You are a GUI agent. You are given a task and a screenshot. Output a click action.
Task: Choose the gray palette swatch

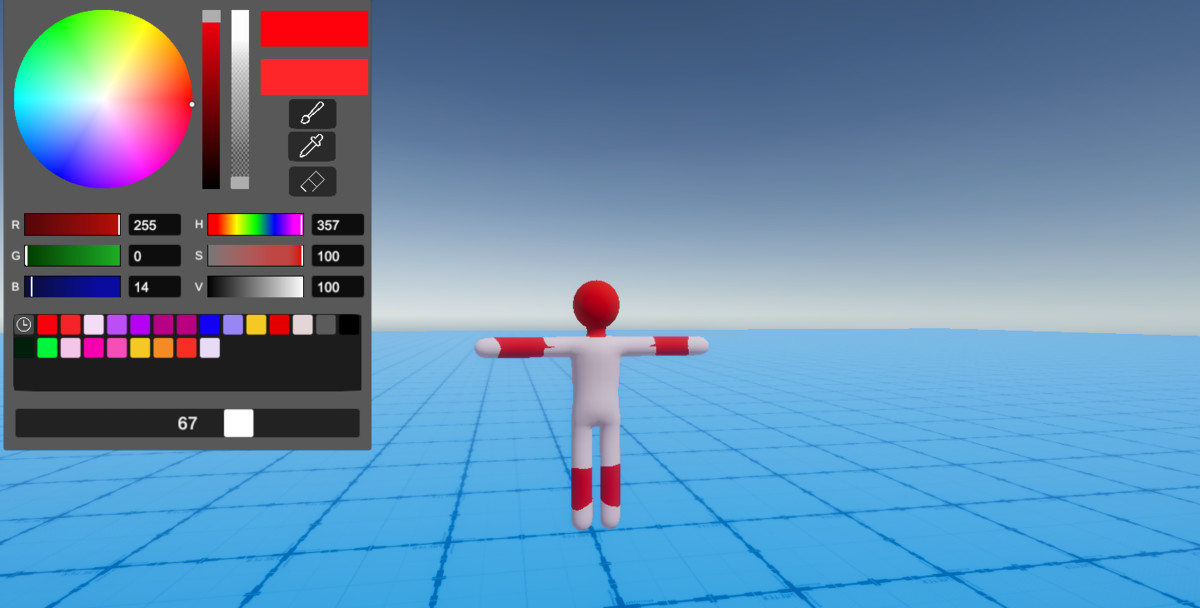click(326, 325)
